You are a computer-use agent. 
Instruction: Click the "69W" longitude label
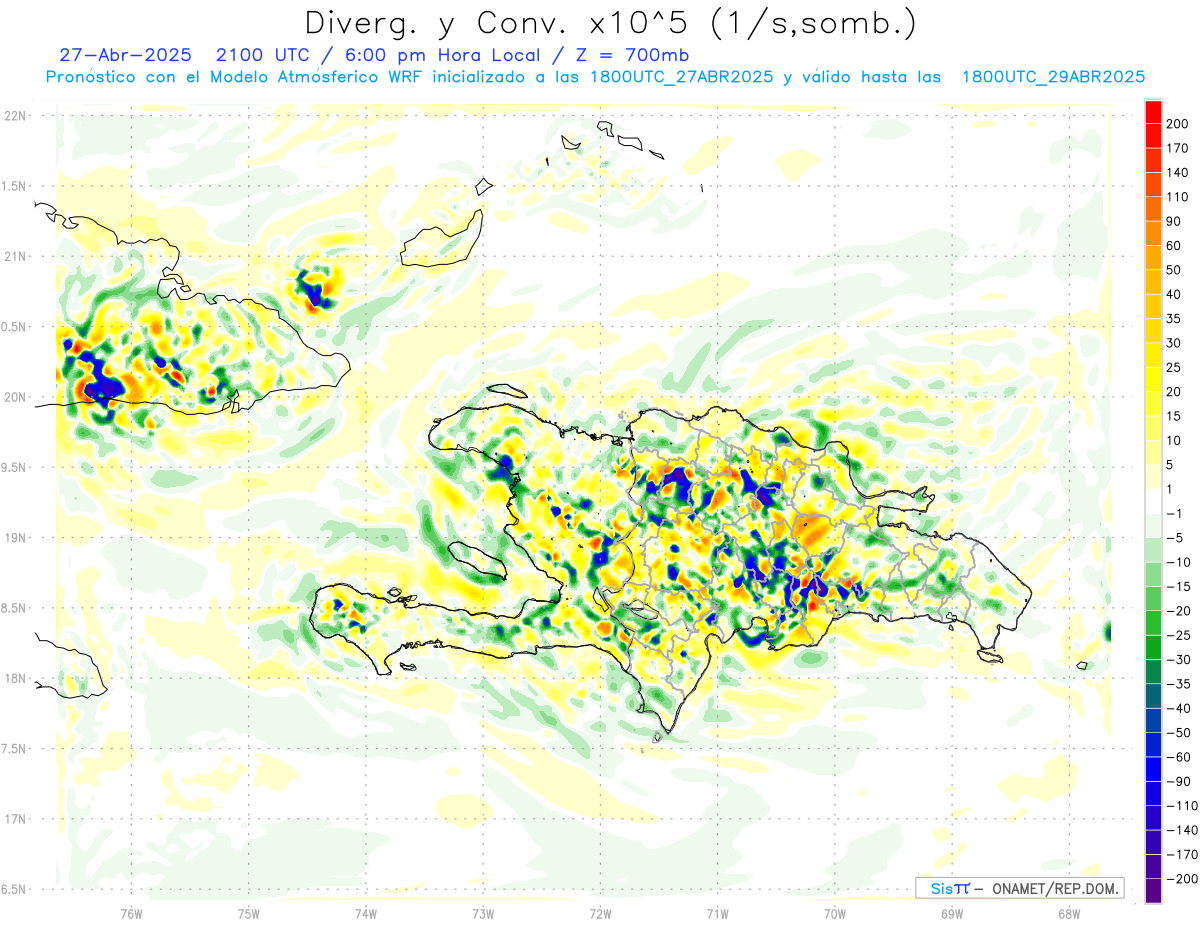point(952,914)
